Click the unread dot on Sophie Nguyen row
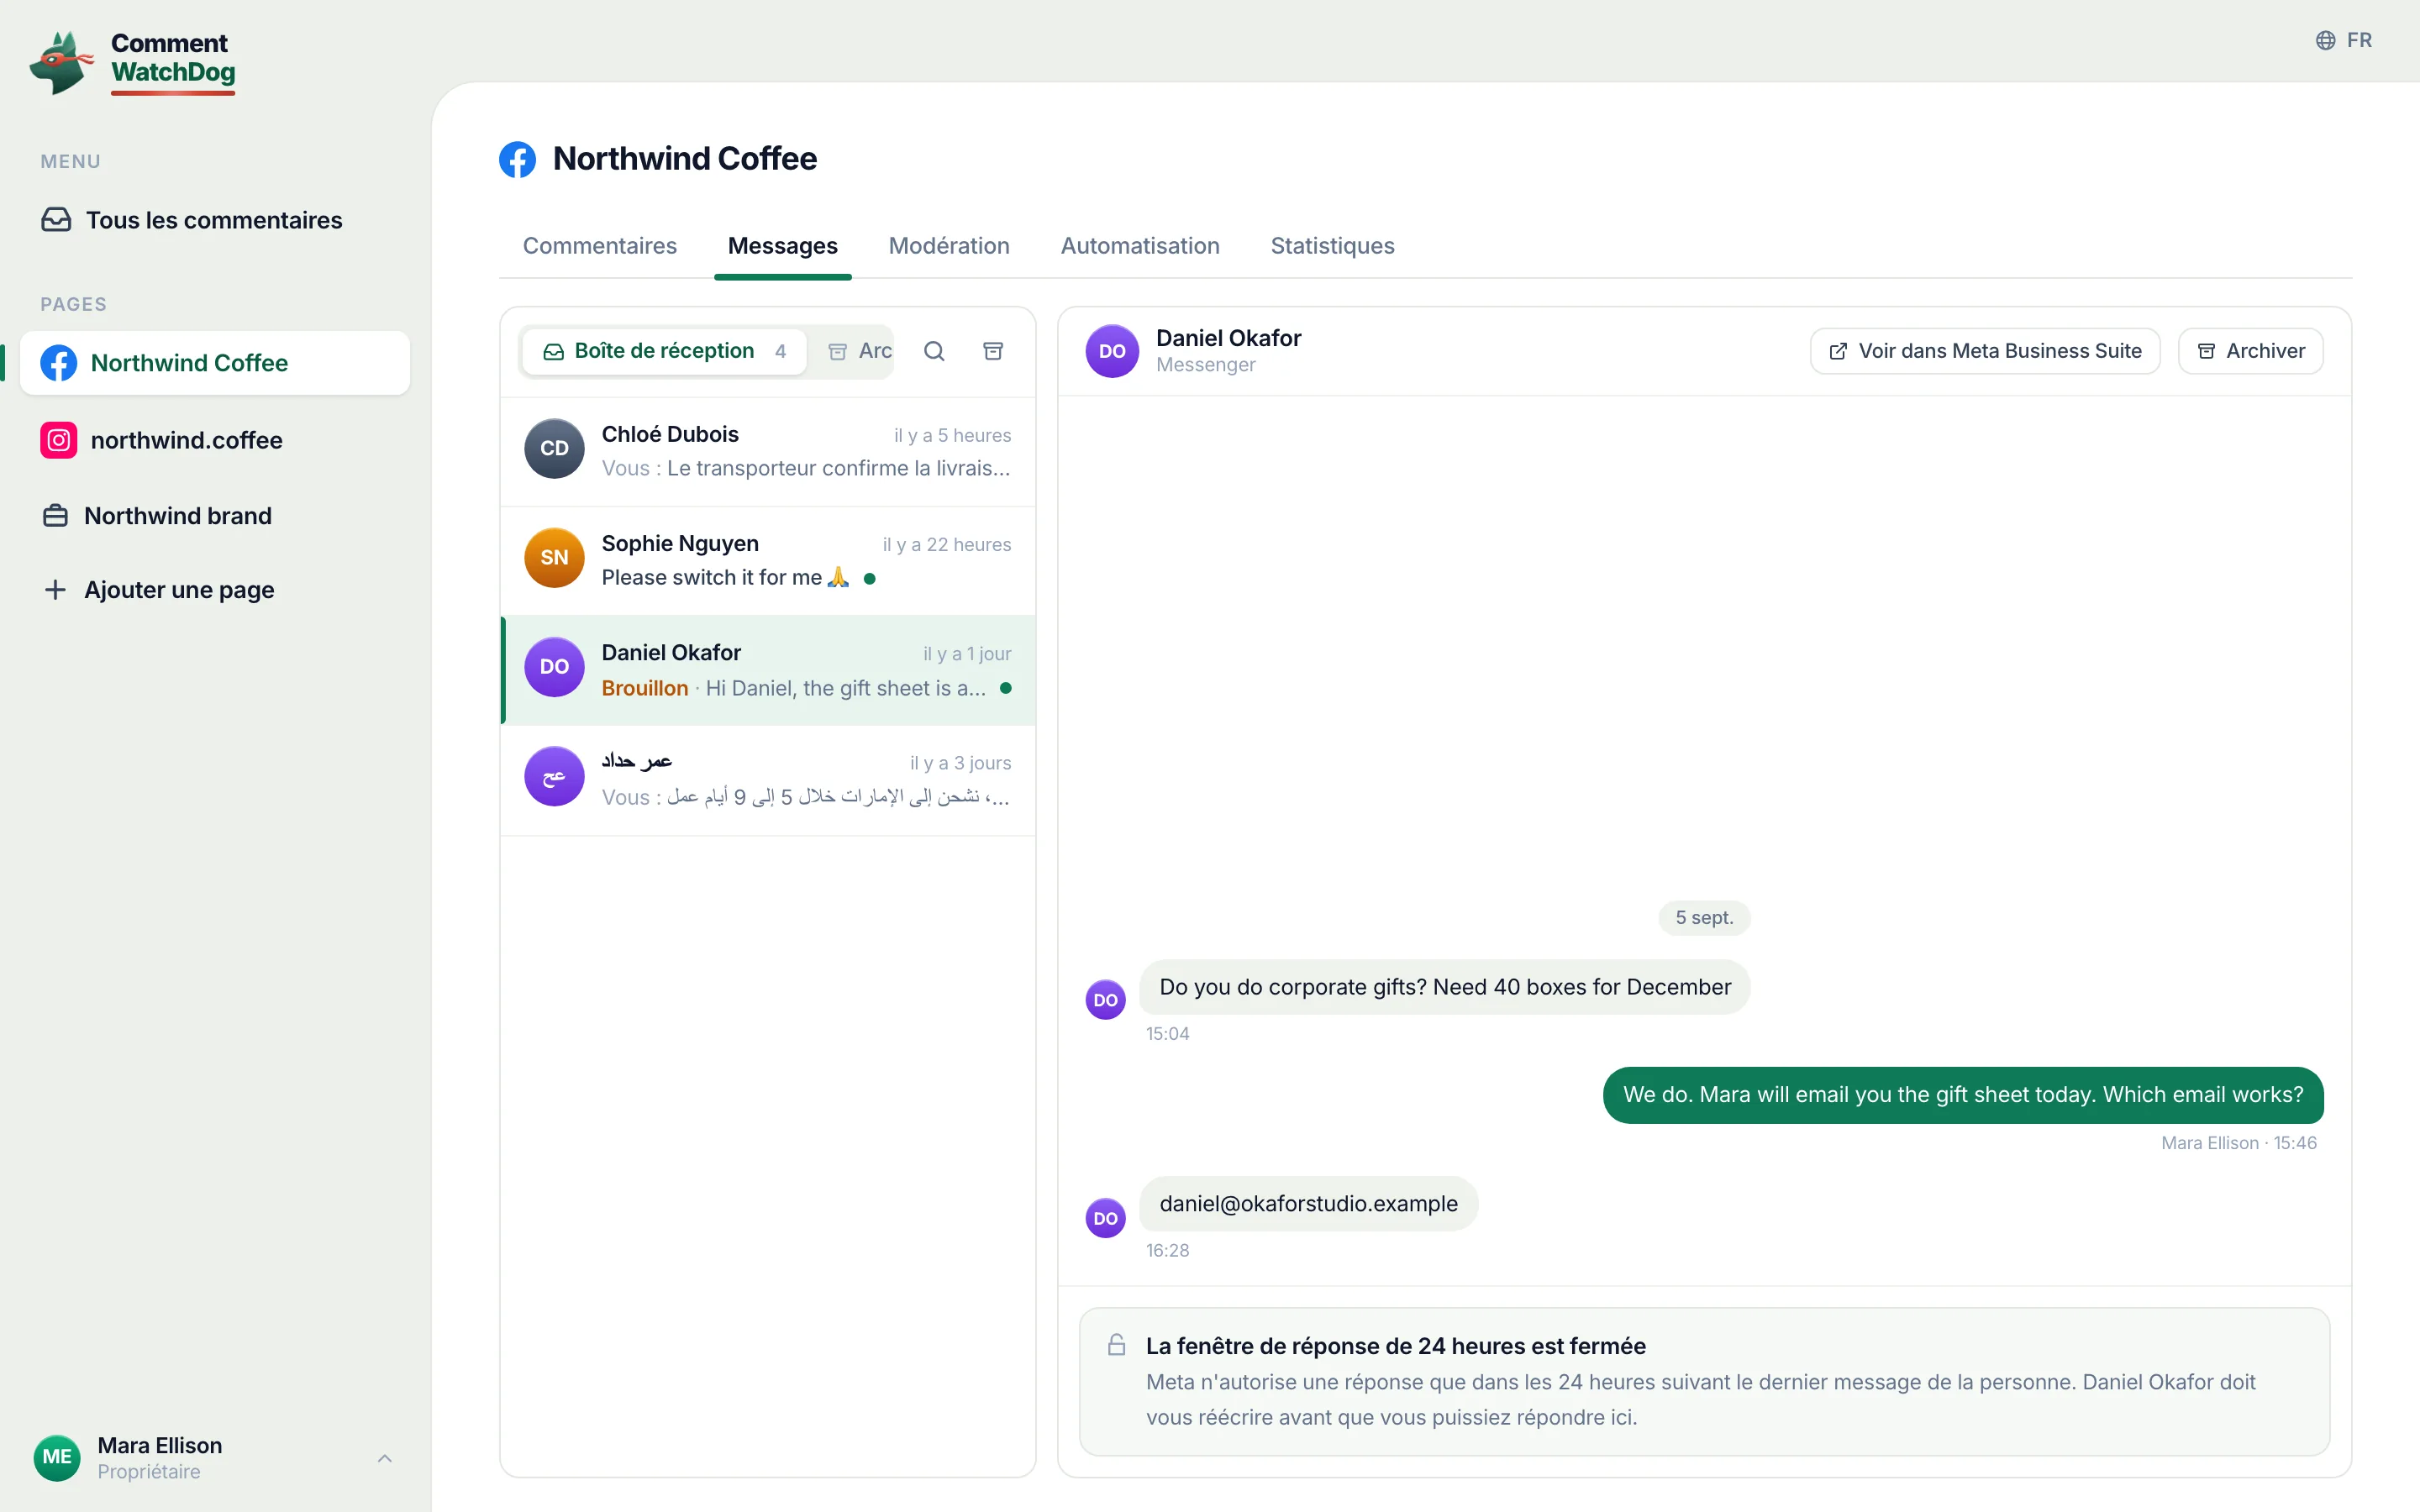The width and height of the screenshot is (2420, 1512). (x=869, y=578)
